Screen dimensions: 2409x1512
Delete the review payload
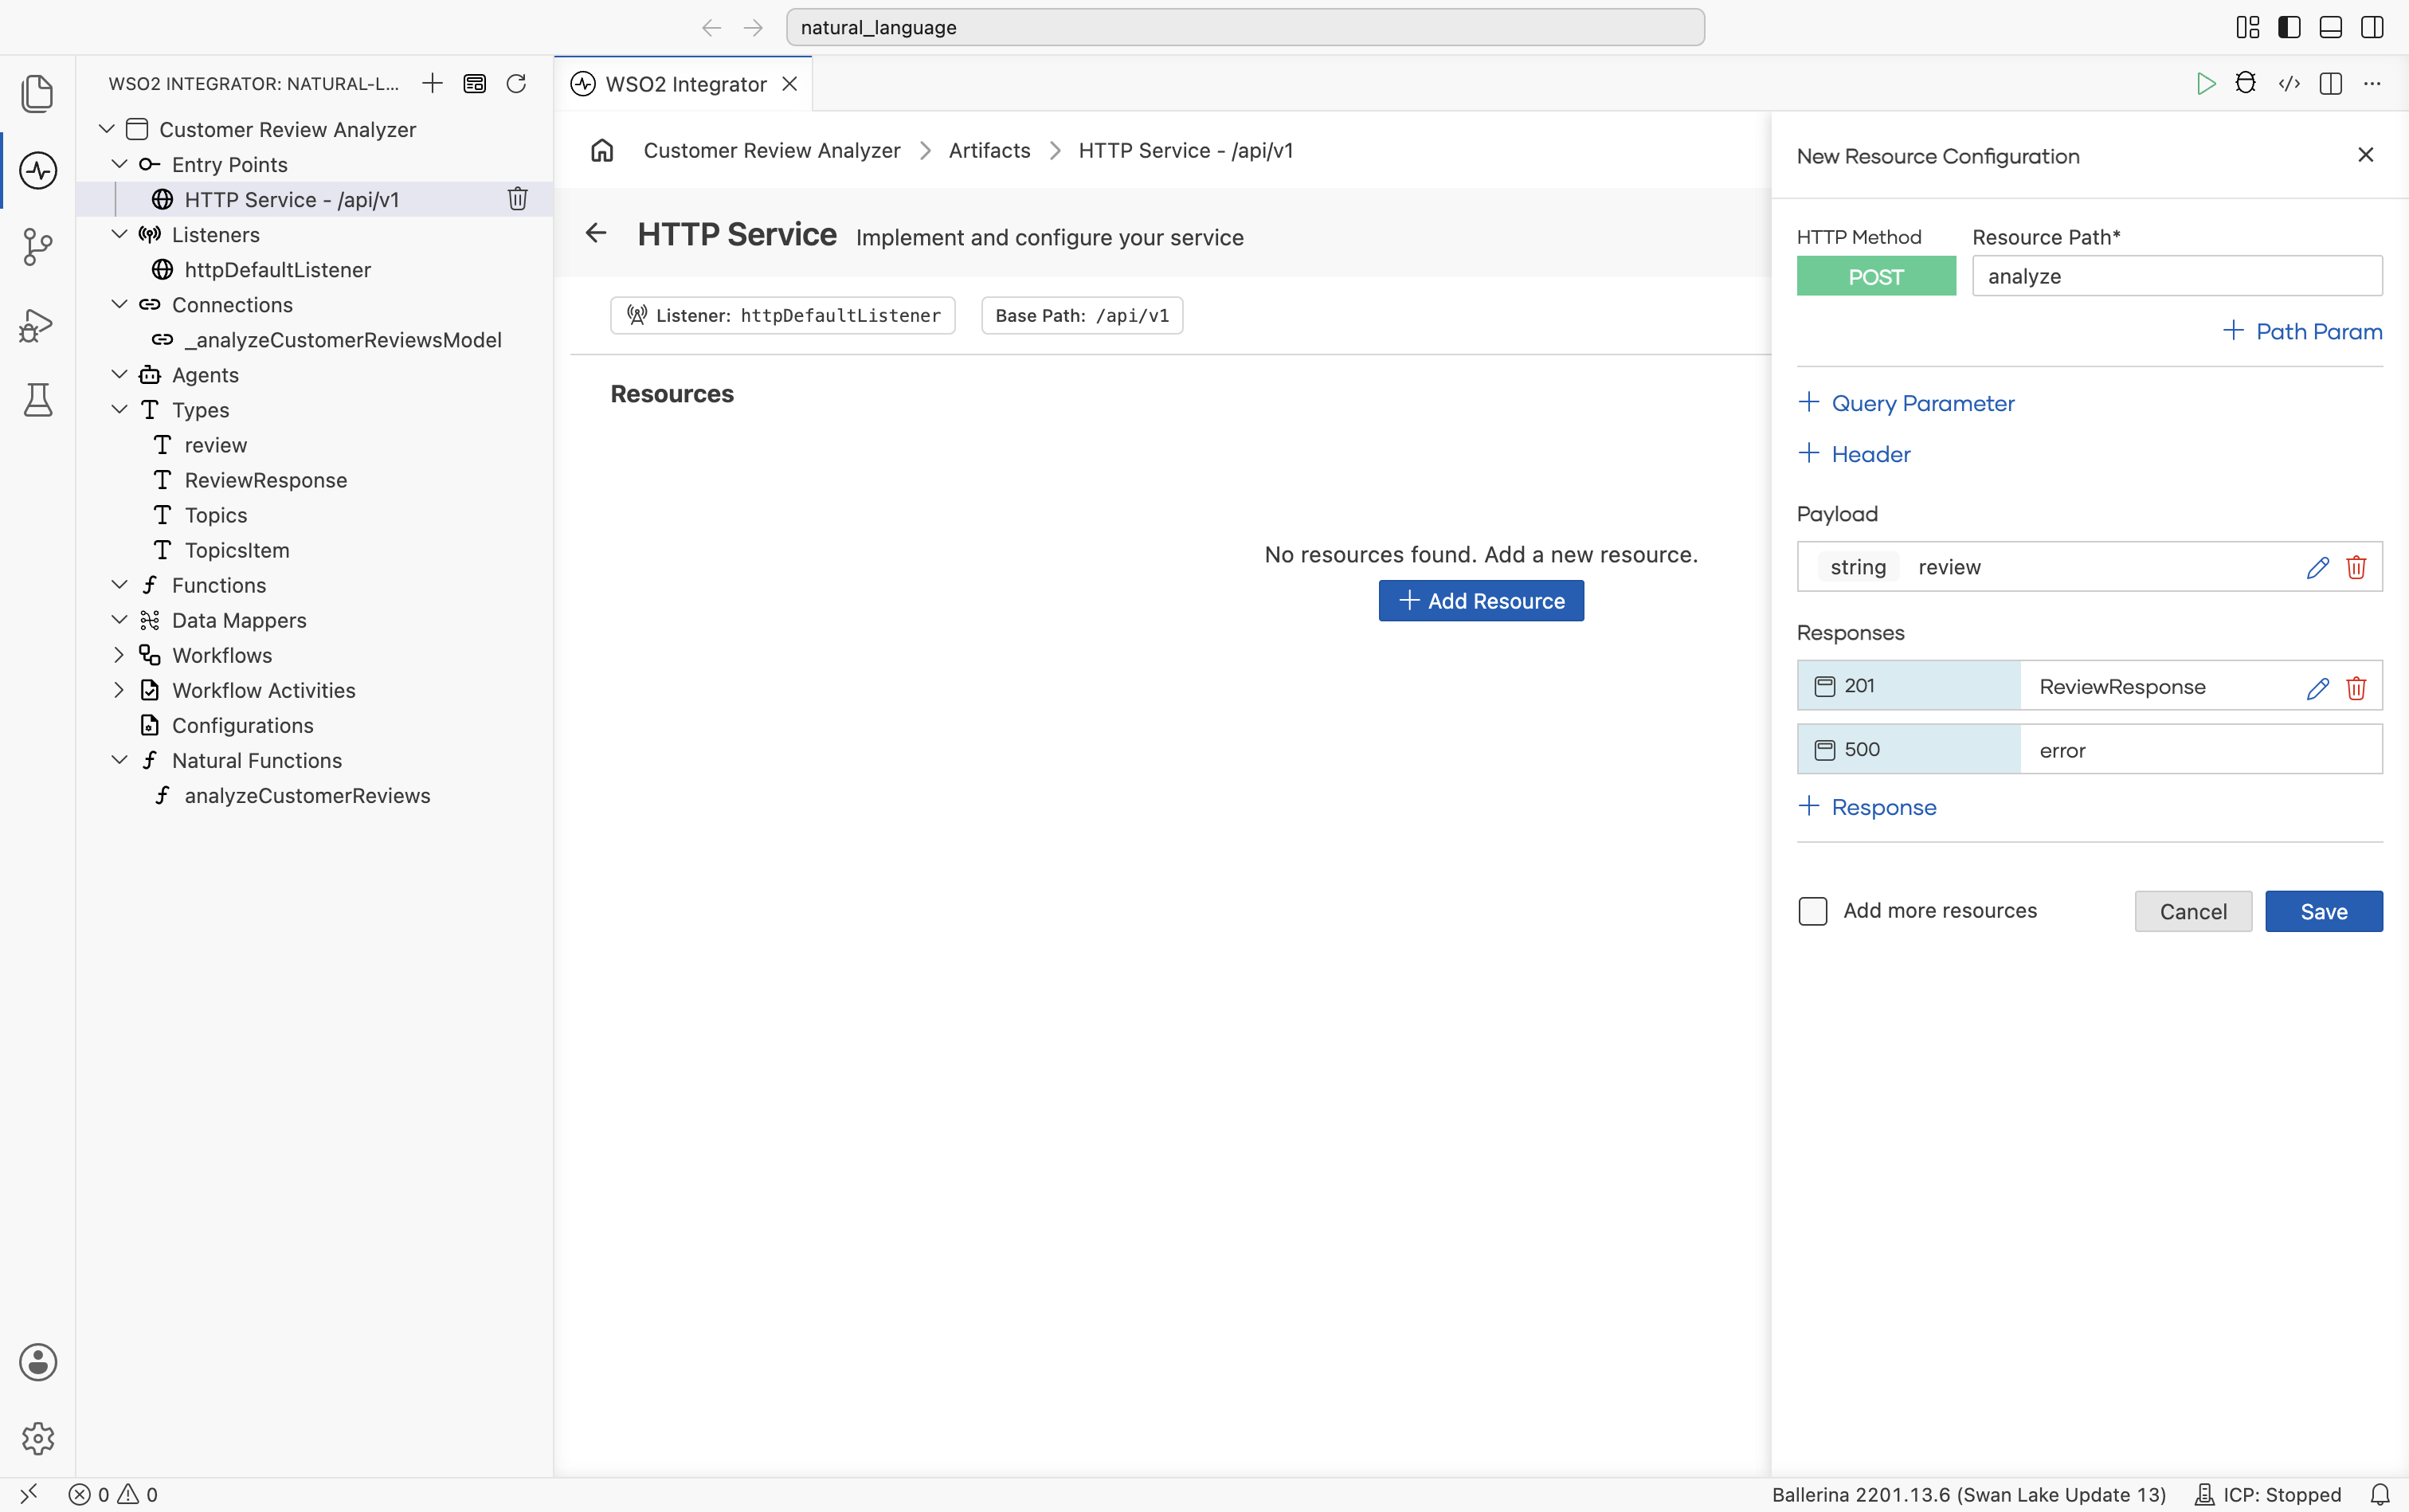tap(2356, 567)
